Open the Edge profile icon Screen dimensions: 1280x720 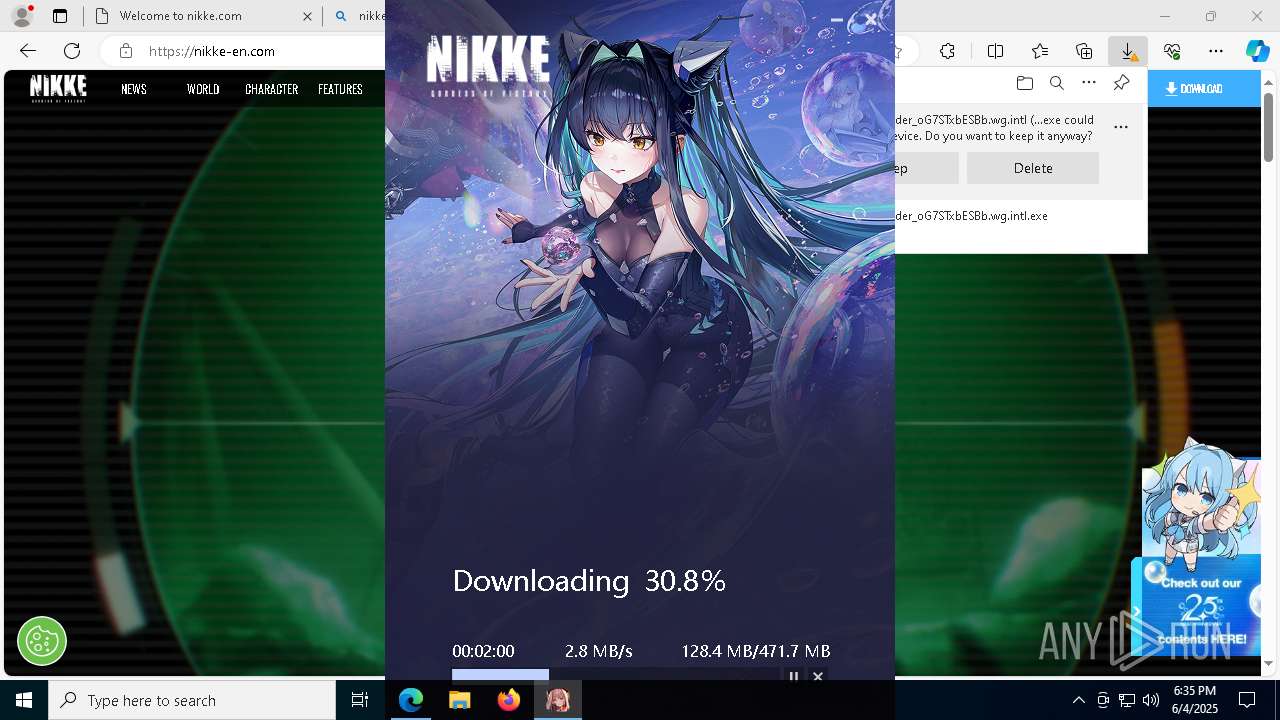(22, 16)
